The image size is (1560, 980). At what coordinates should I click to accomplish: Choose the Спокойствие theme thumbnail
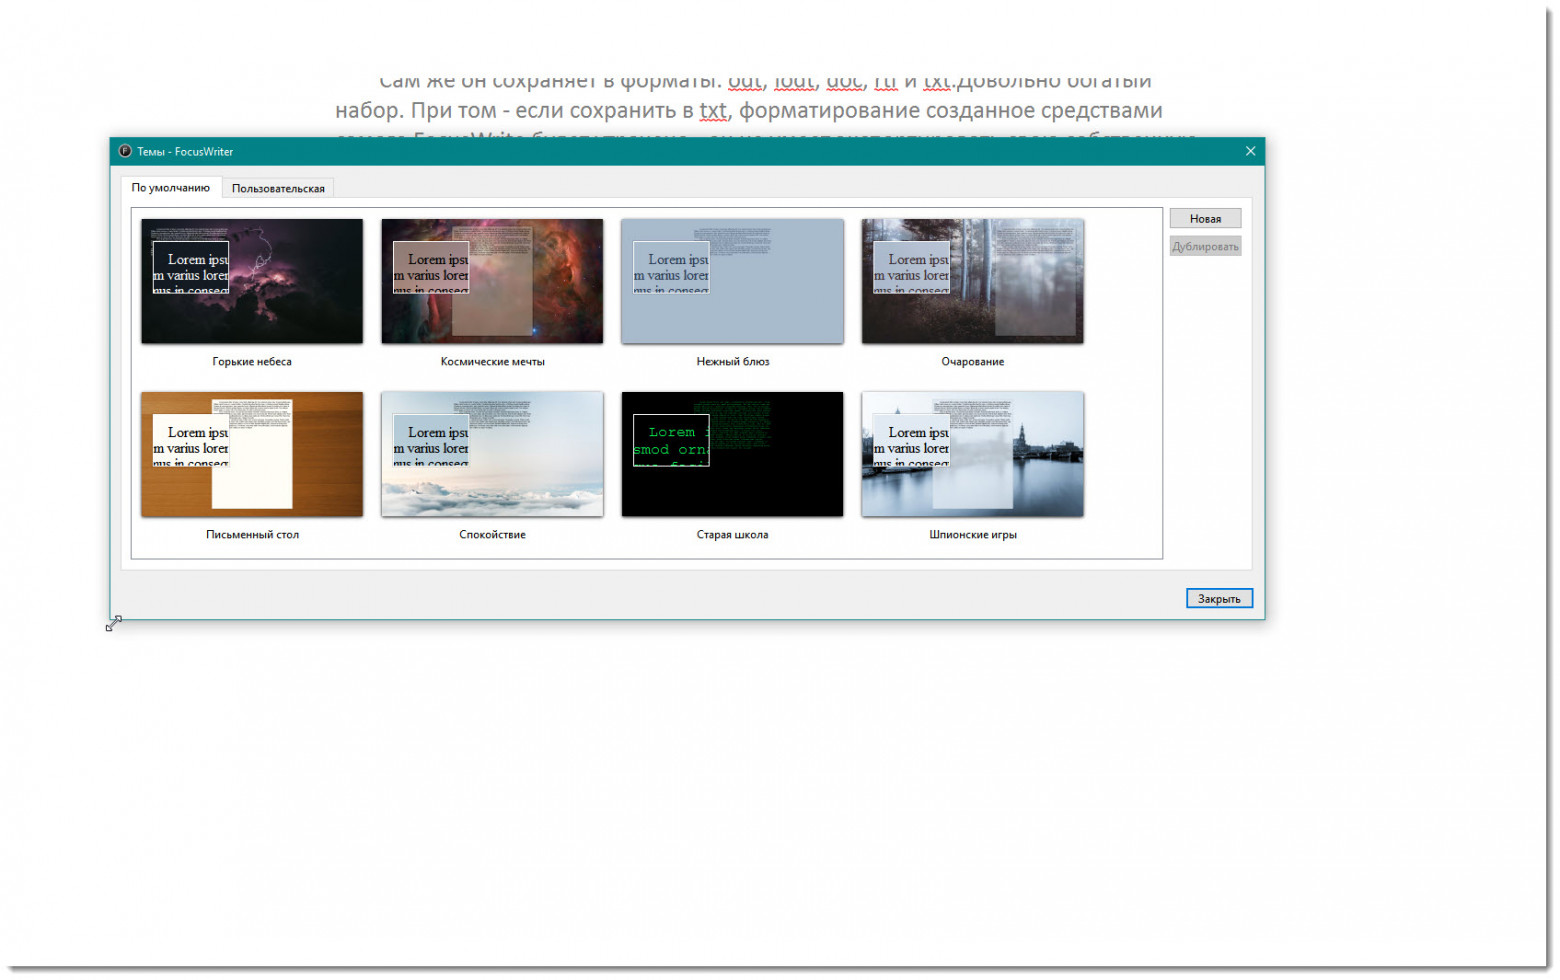[492, 454]
